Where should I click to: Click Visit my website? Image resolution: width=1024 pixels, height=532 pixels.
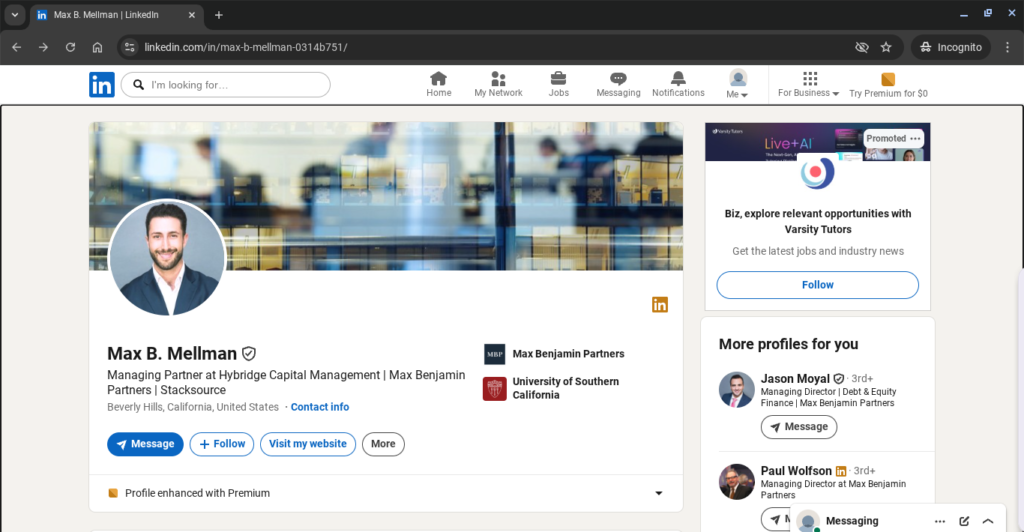pyautogui.click(x=308, y=444)
